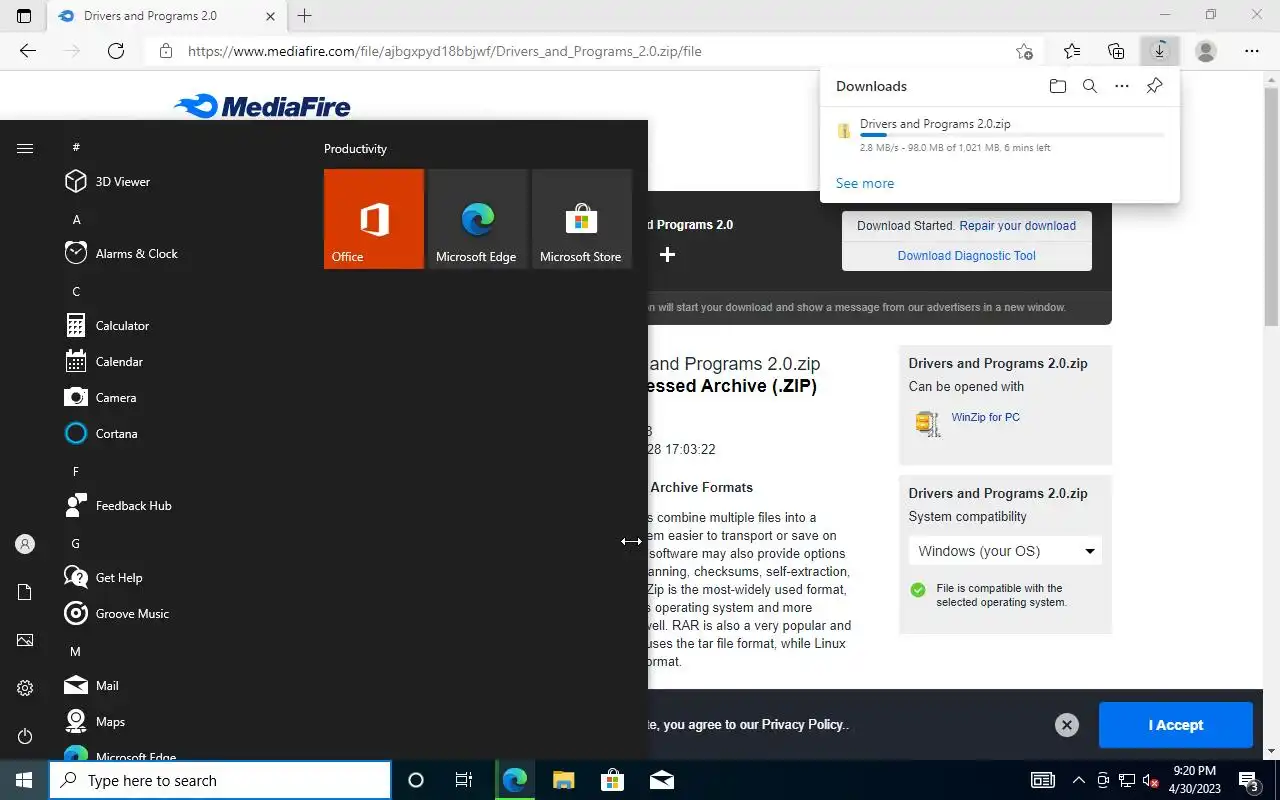Click the MediaFire logo
The width and height of the screenshot is (1280, 800).
[262, 106]
